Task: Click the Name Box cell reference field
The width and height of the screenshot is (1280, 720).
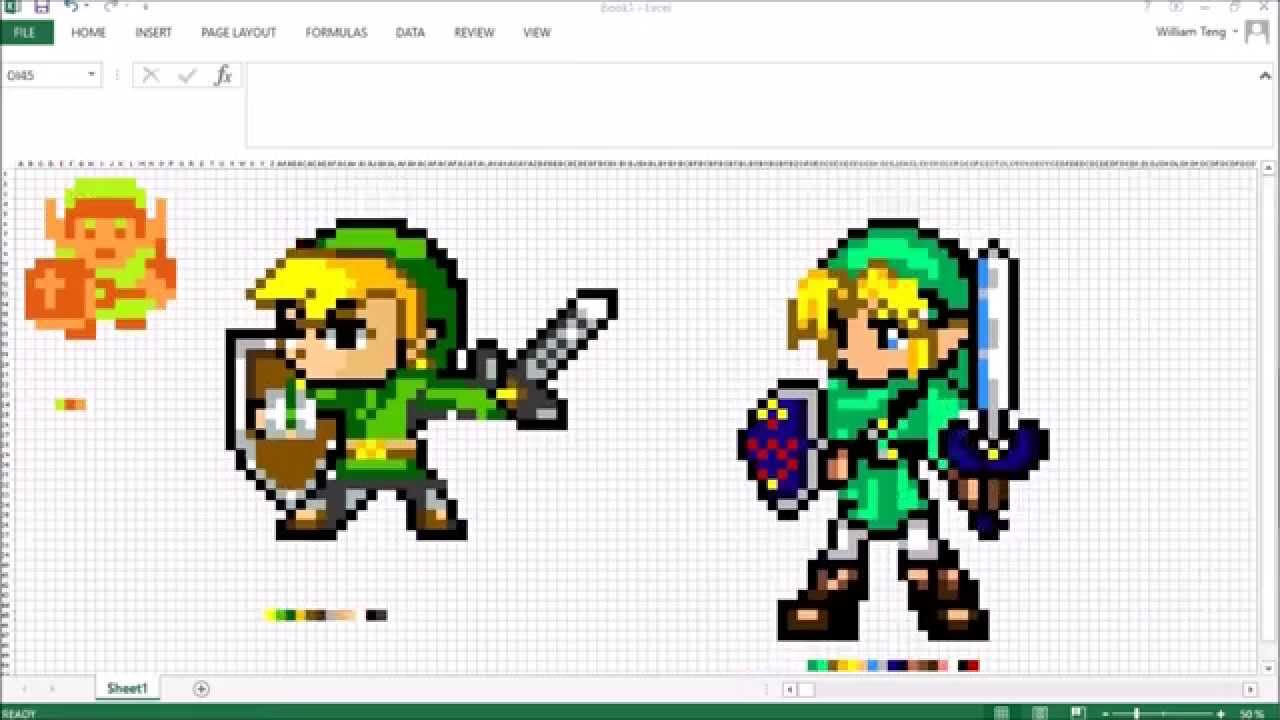Action: click(x=44, y=75)
